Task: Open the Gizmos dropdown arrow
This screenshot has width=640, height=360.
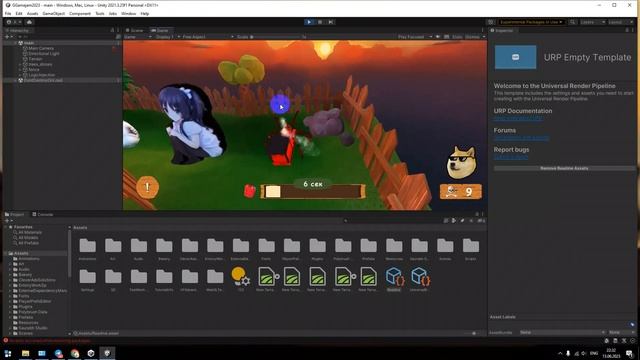Action: (484, 37)
